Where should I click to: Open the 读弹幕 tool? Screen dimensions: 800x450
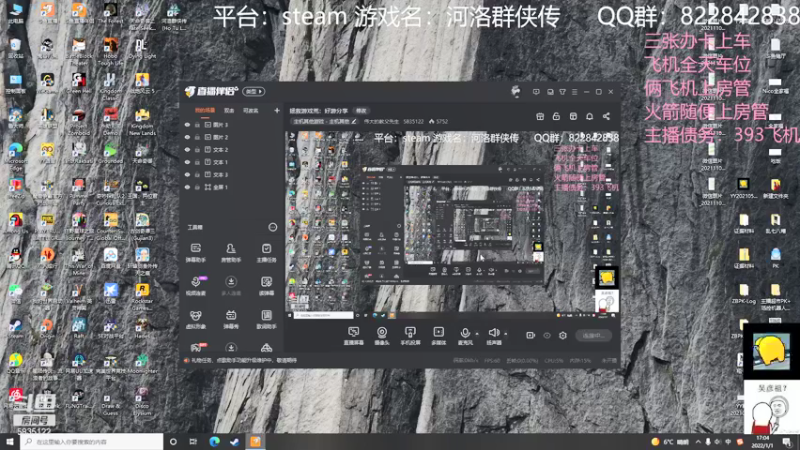(266, 286)
